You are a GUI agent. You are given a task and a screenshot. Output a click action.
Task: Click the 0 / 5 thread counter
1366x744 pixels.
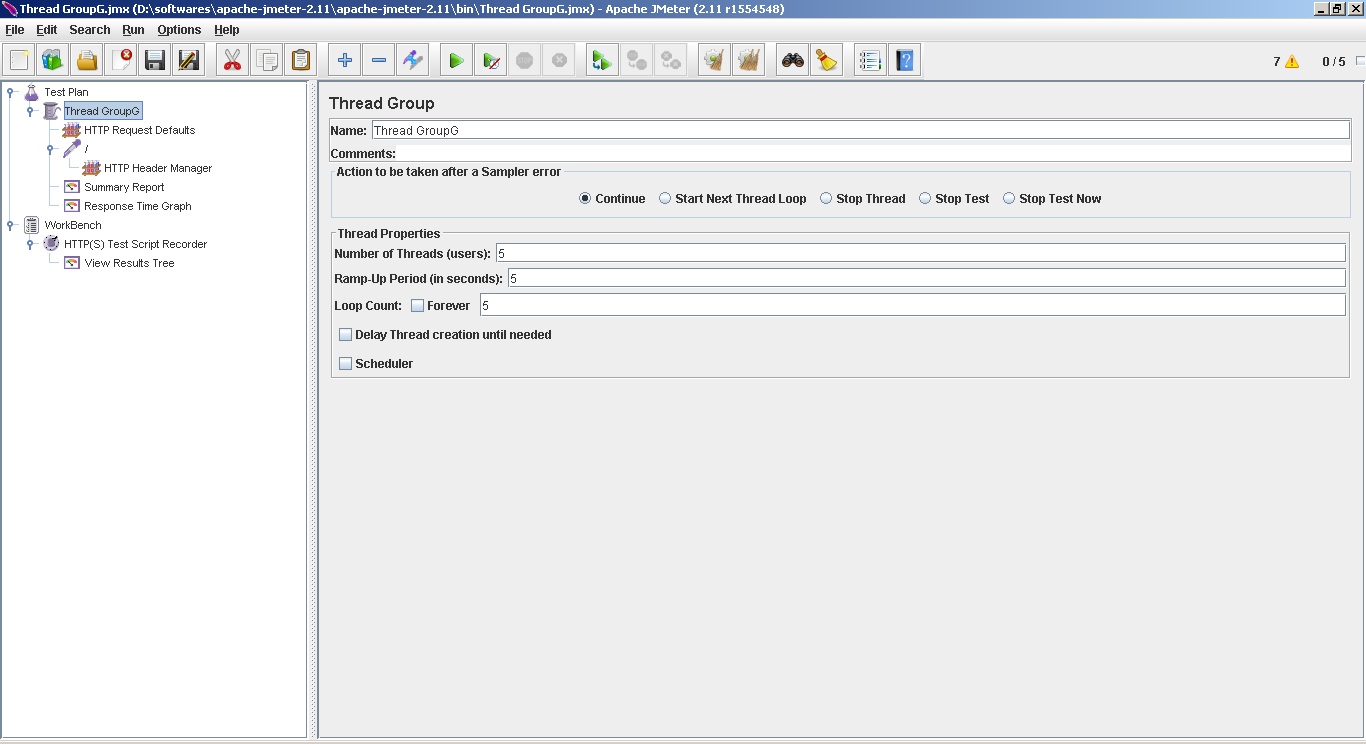(1334, 61)
